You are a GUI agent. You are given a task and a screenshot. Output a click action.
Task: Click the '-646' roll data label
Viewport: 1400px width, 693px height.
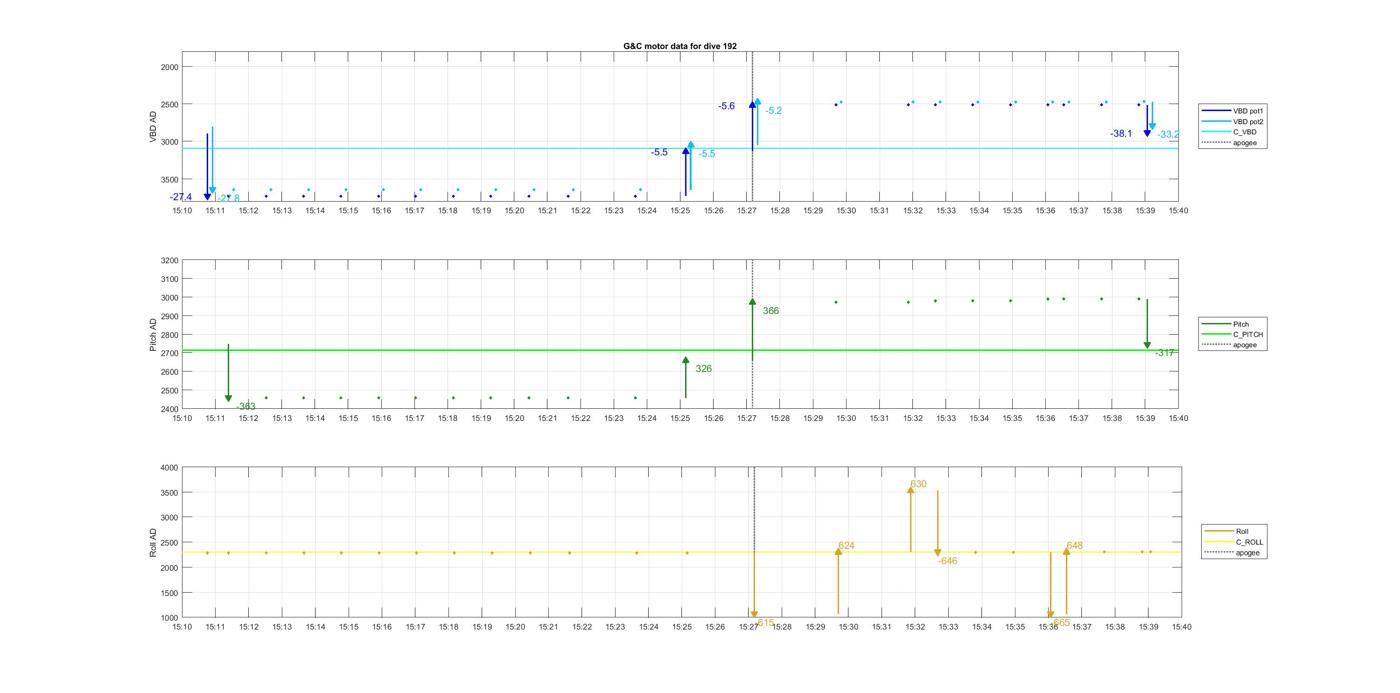coord(948,561)
